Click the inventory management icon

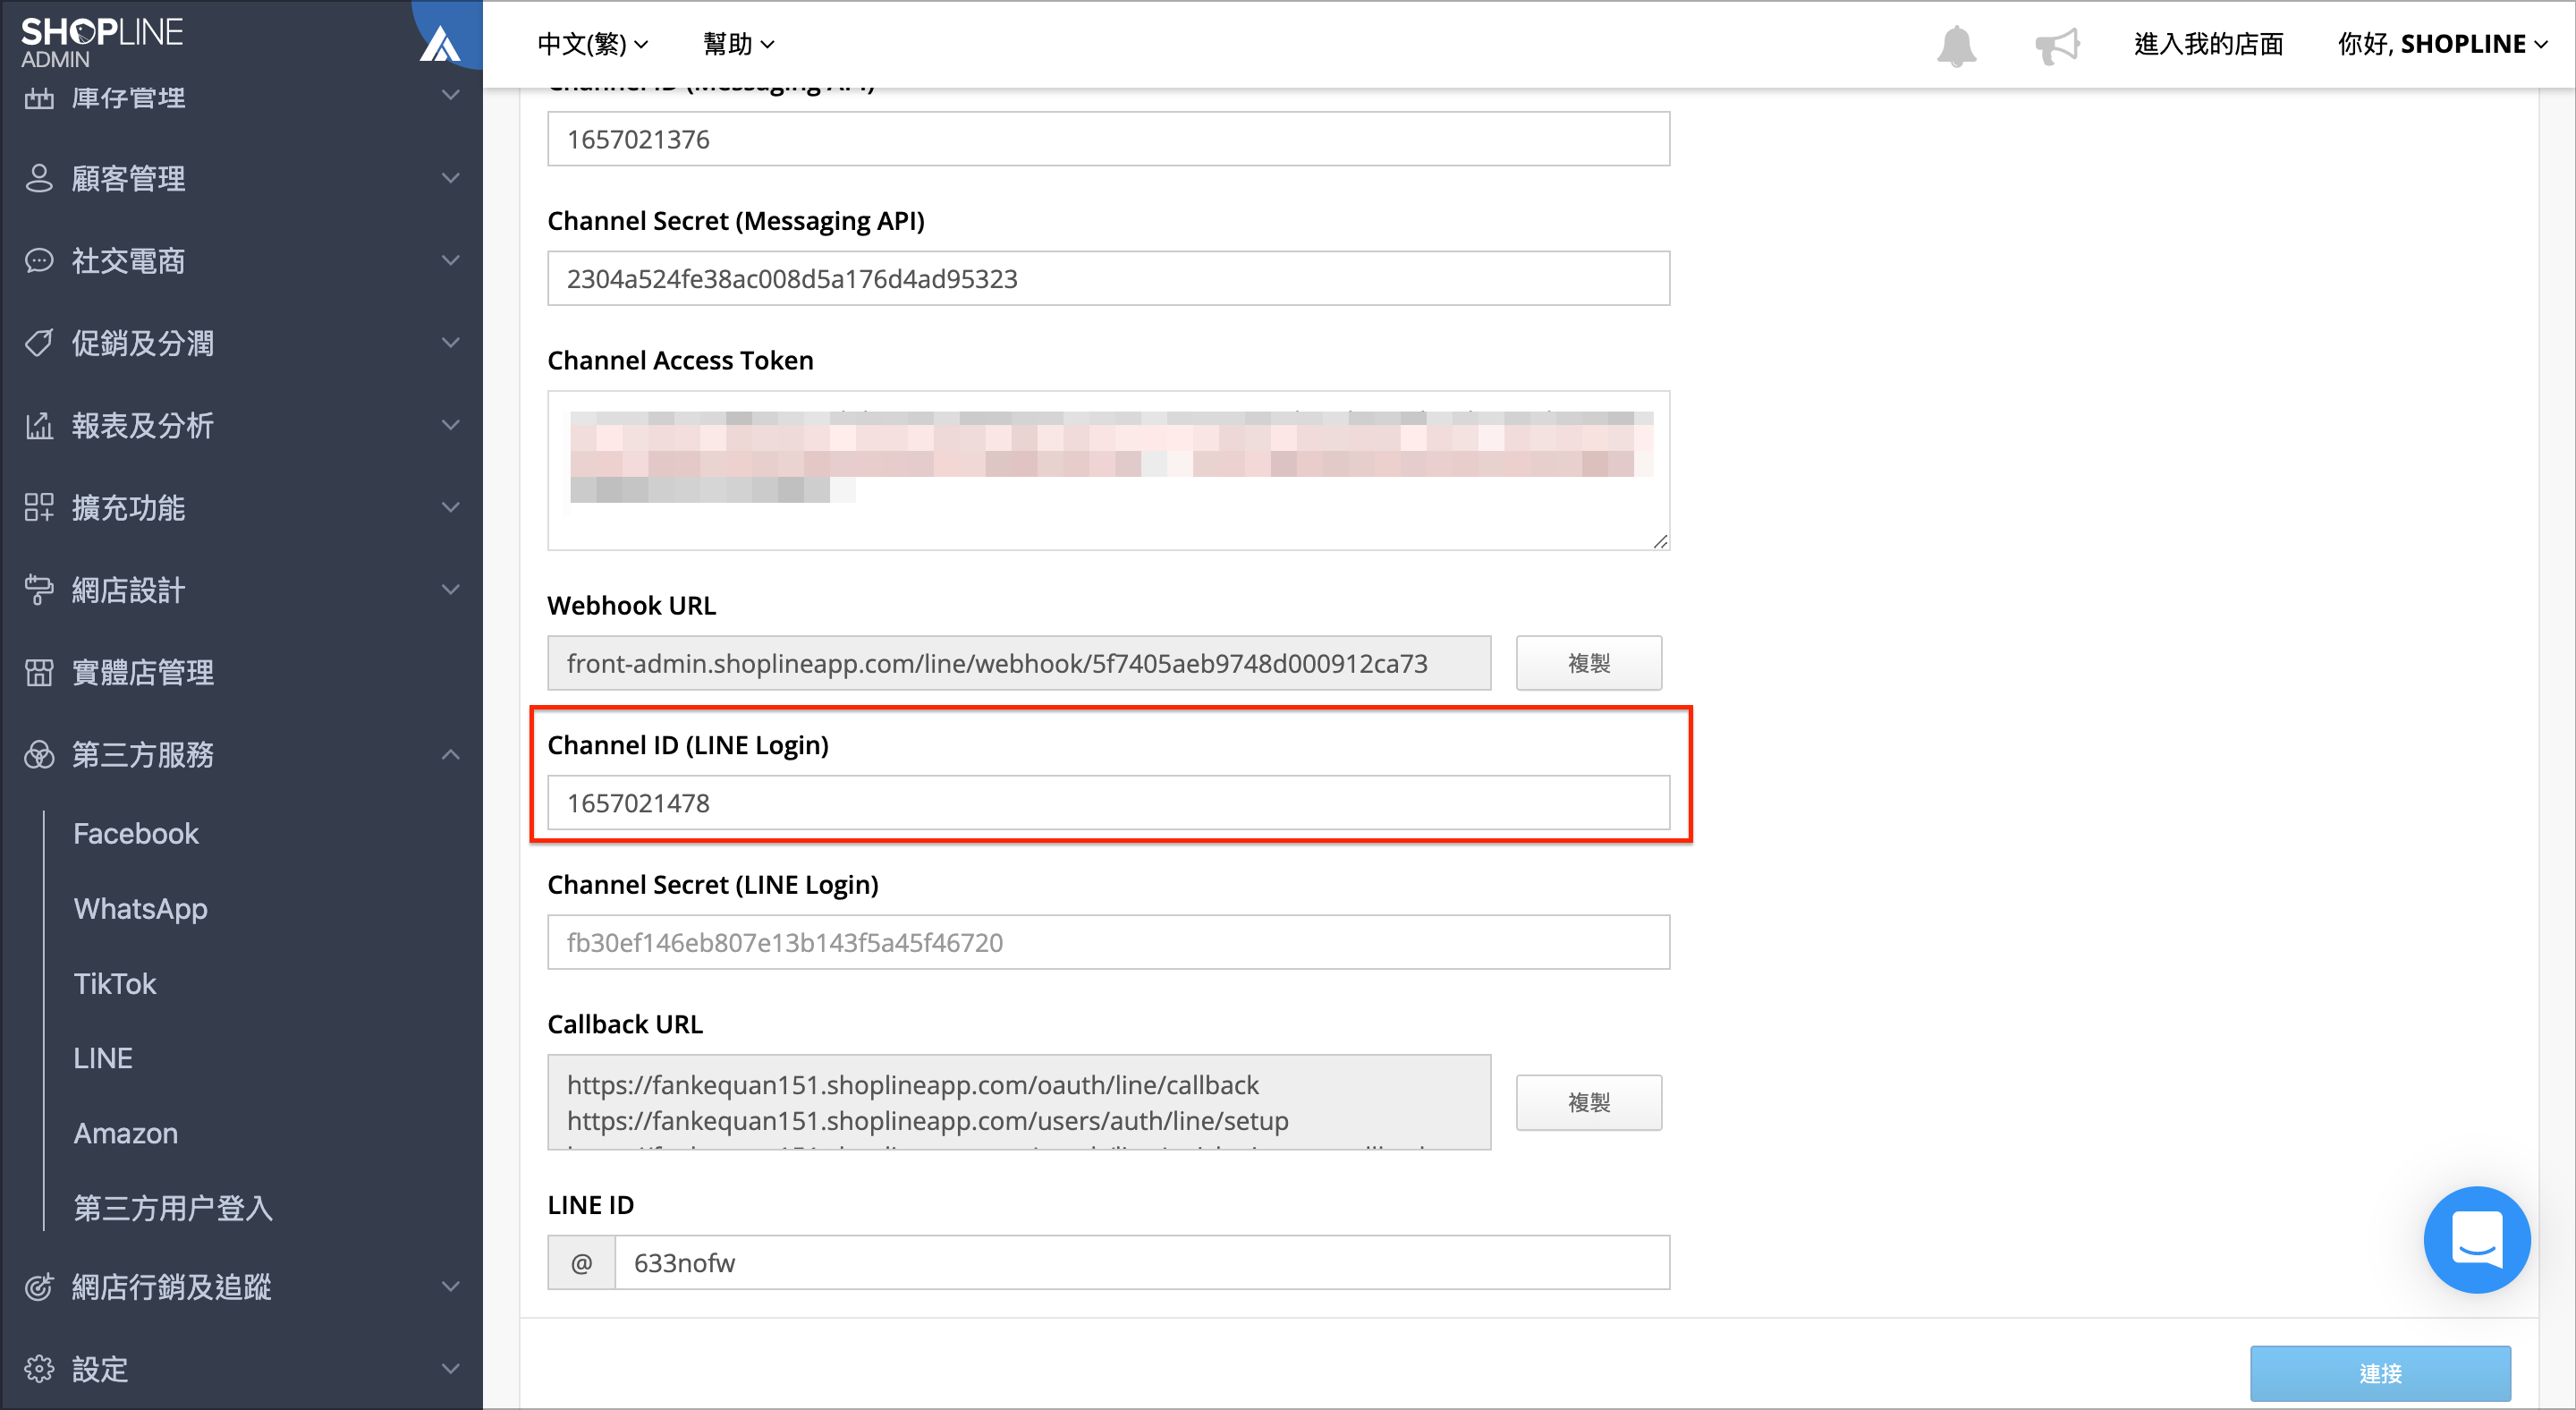tap(38, 97)
